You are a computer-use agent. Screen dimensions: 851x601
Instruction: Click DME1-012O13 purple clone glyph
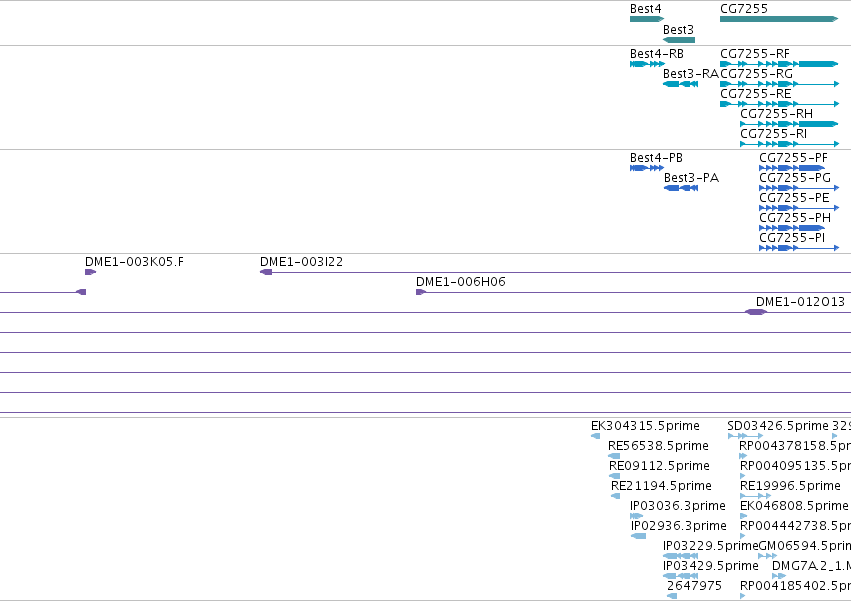(x=755, y=312)
